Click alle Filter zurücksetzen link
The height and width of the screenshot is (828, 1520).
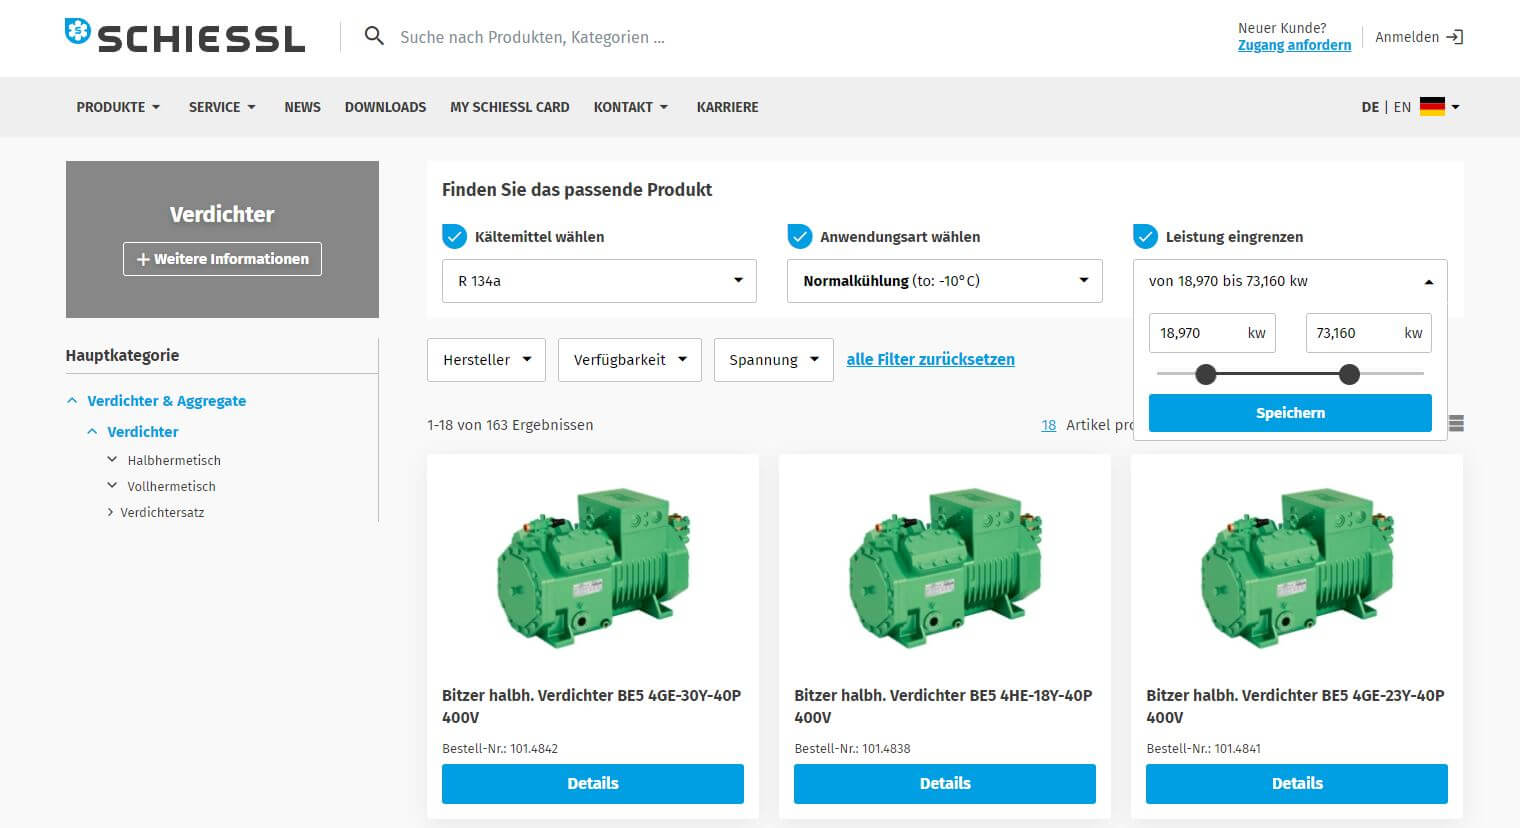click(930, 359)
